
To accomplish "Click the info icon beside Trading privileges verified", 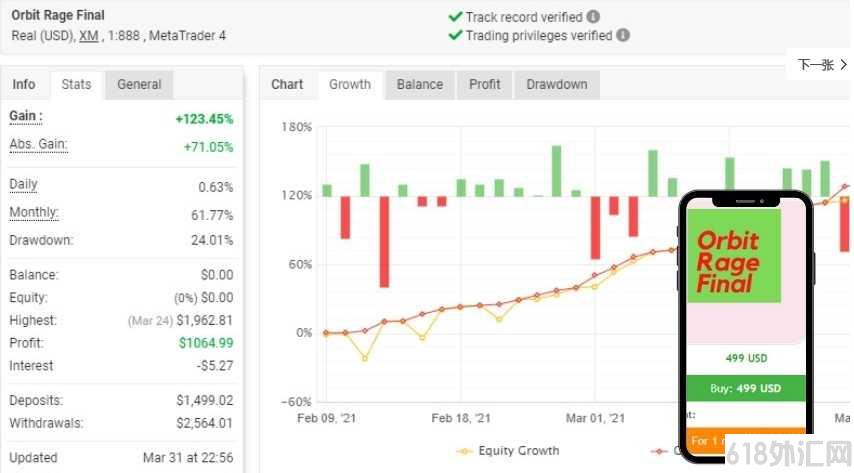I will click(x=623, y=35).
